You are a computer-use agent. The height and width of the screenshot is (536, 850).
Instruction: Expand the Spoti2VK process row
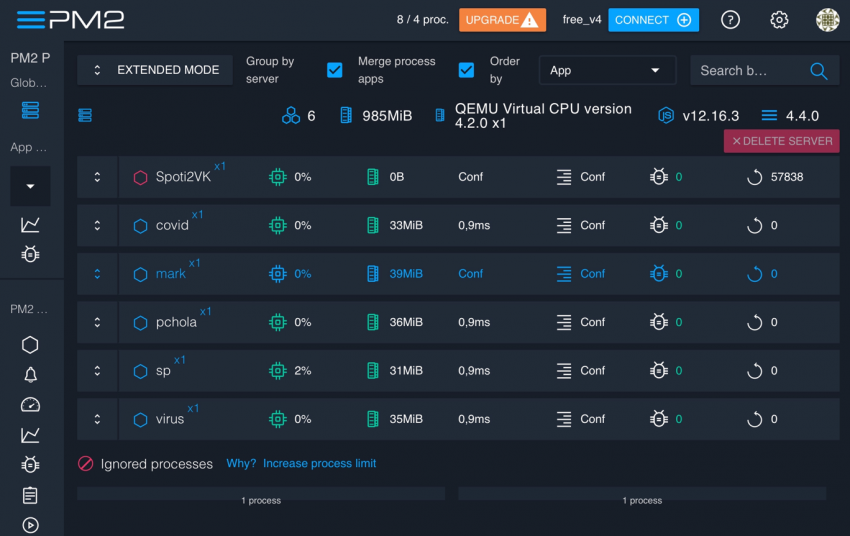pyautogui.click(x=97, y=177)
